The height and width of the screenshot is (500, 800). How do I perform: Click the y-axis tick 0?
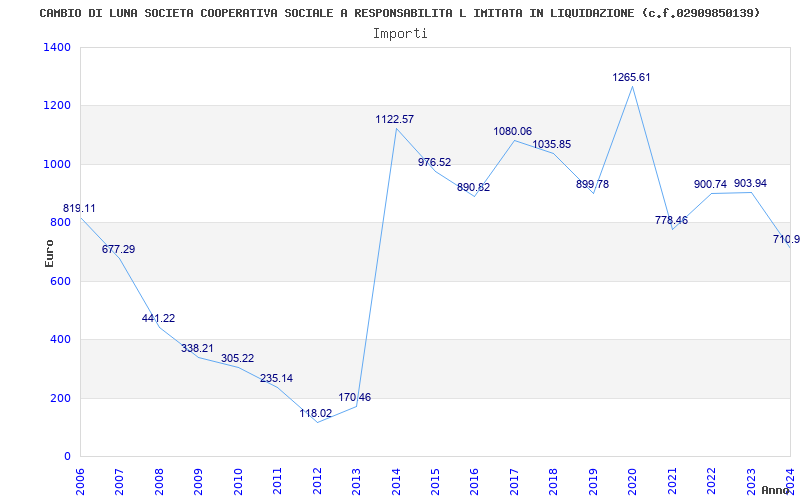point(68,457)
